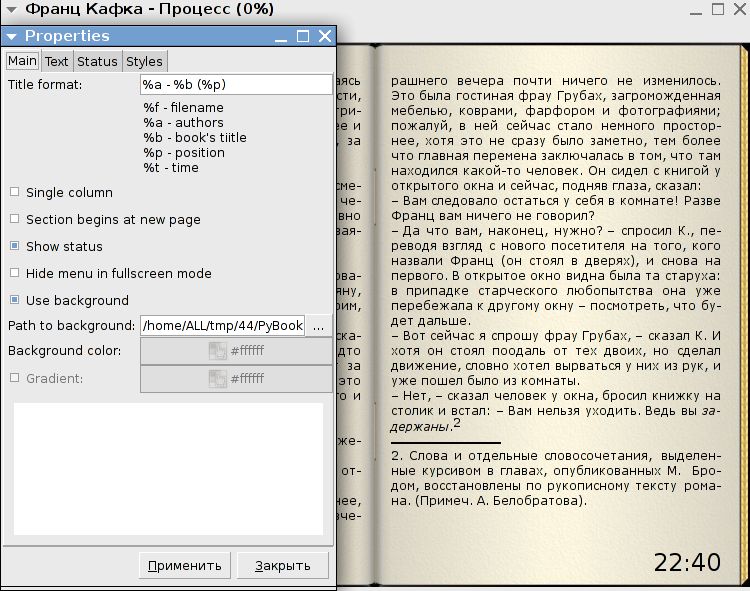Open the Background color picker button
The width and height of the screenshot is (750, 591).
(236, 351)
